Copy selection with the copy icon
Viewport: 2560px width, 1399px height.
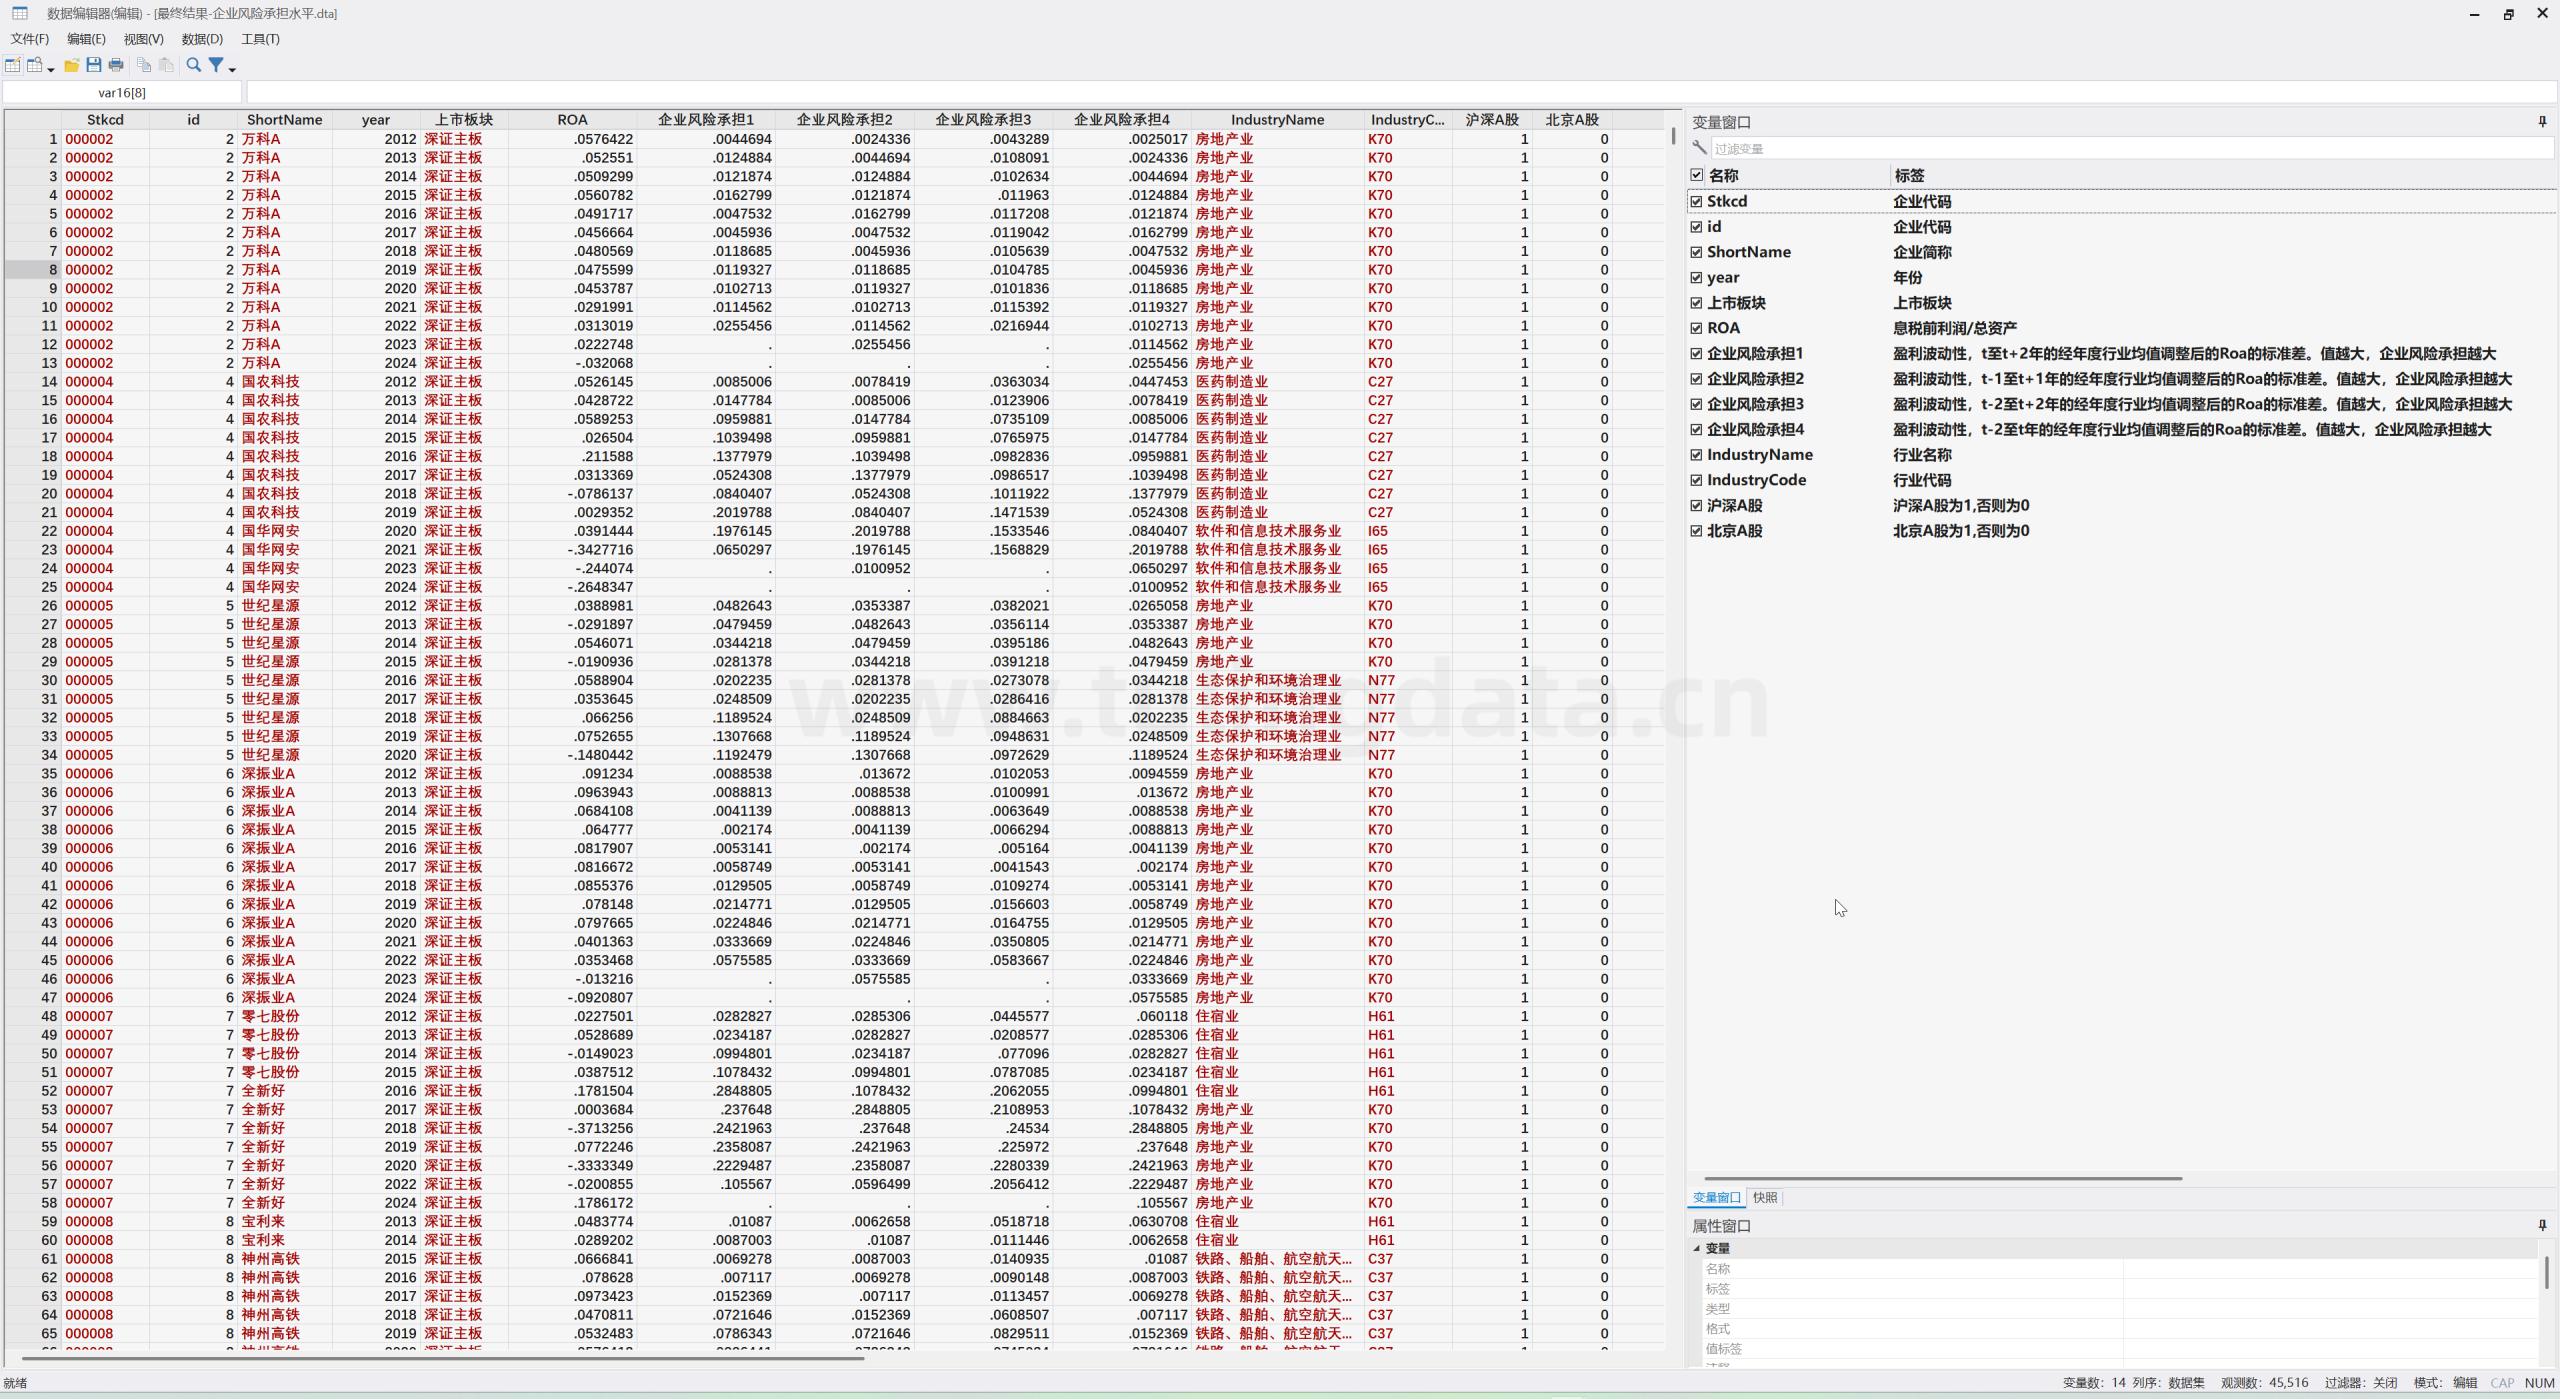pyautogui.click(x=144, y=65)
